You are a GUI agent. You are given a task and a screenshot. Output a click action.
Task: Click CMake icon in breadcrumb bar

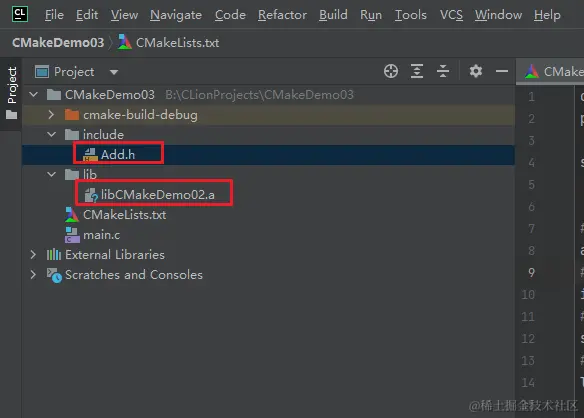point(124,42)
